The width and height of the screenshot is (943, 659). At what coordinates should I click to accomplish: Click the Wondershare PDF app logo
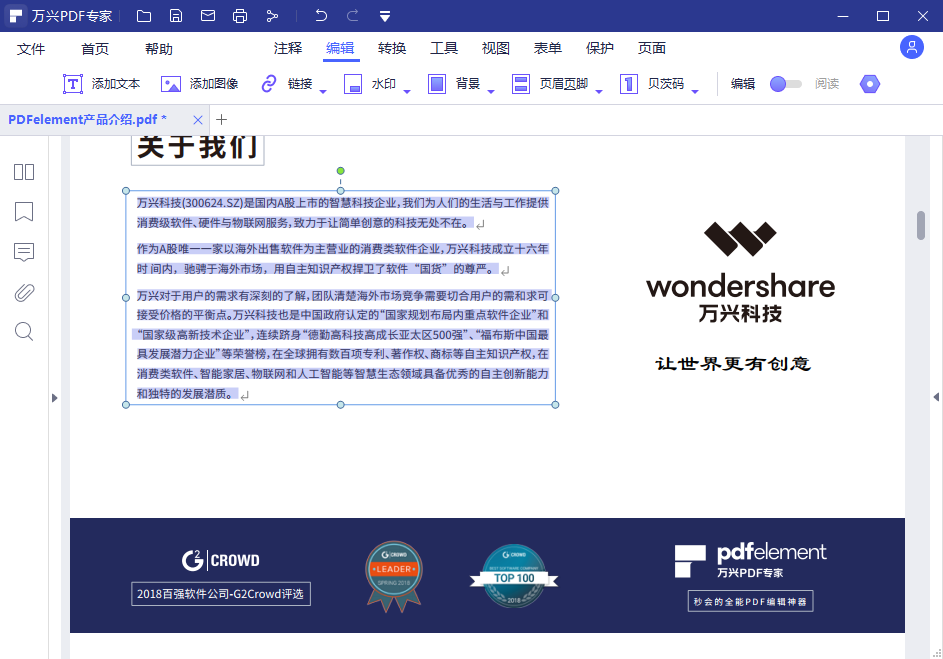point(16,16)
